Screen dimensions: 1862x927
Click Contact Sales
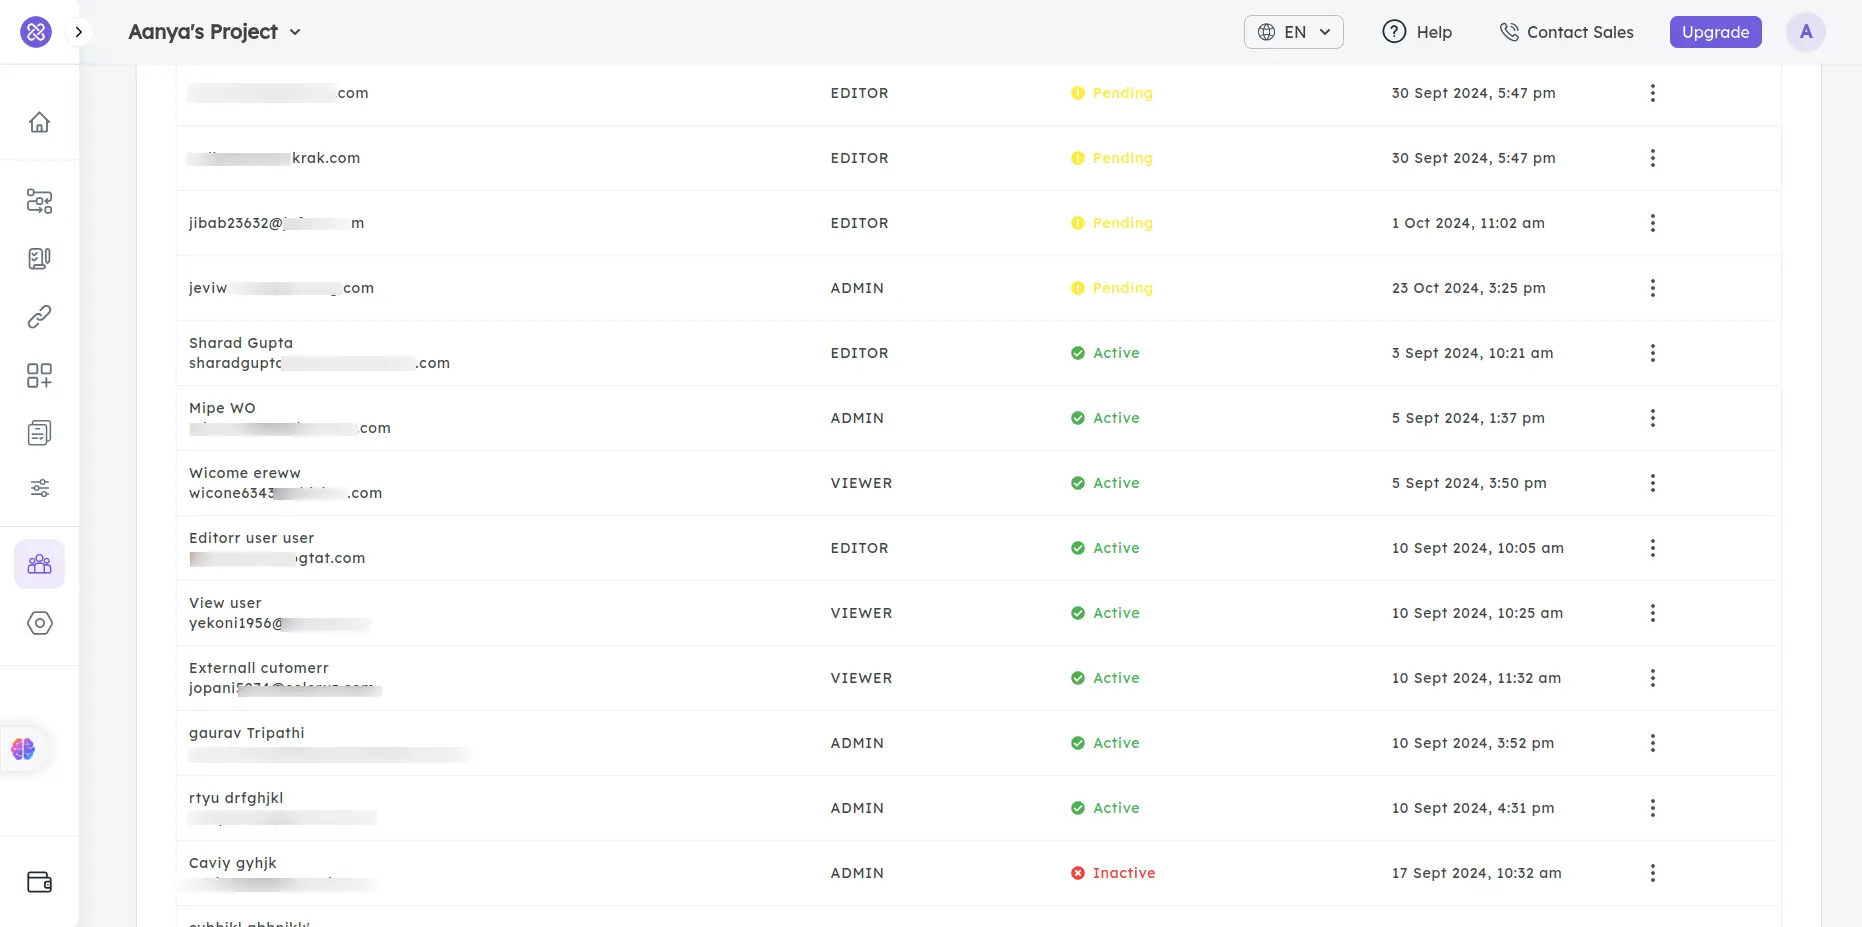coord(1566,31)
